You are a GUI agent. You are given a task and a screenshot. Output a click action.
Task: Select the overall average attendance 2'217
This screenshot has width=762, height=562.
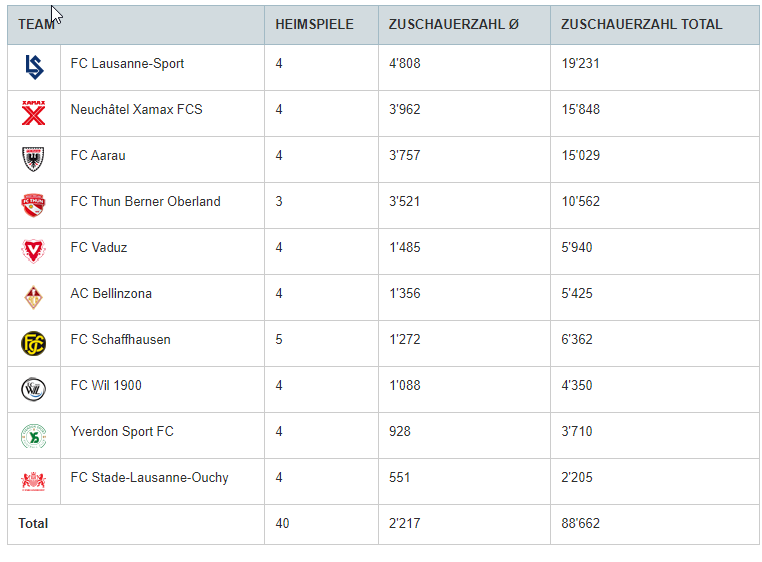click(404, 524)
